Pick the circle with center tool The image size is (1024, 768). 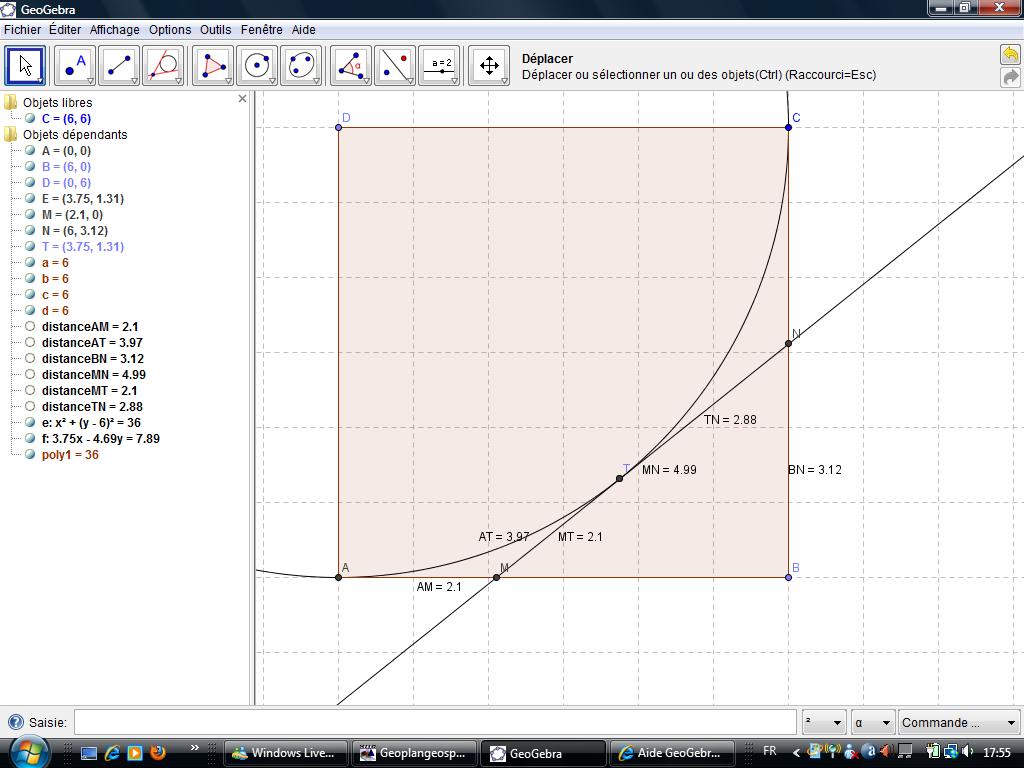257,66
